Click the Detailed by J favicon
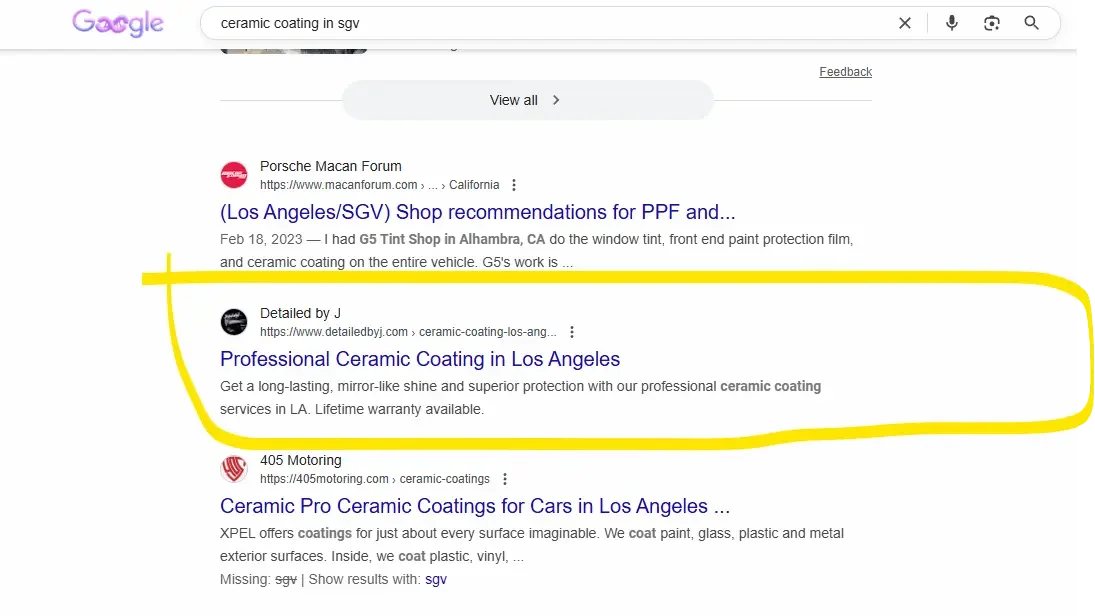 (234, 322)
